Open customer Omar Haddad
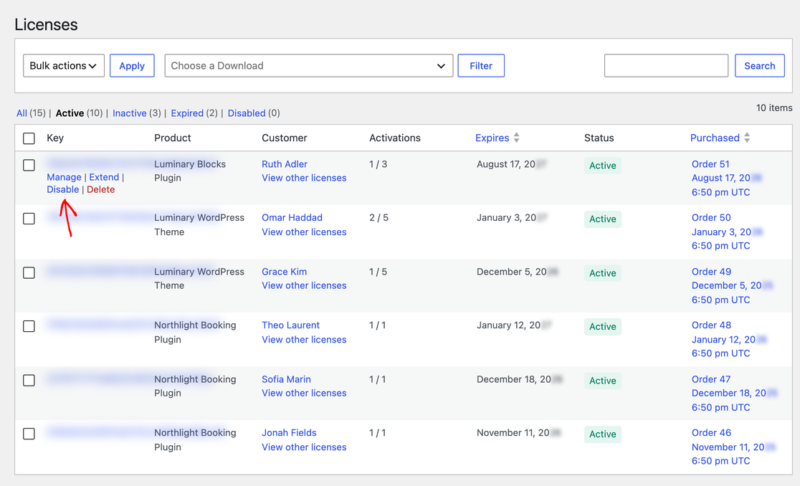Screen dimensions: 800x486 tap(292, 218)
